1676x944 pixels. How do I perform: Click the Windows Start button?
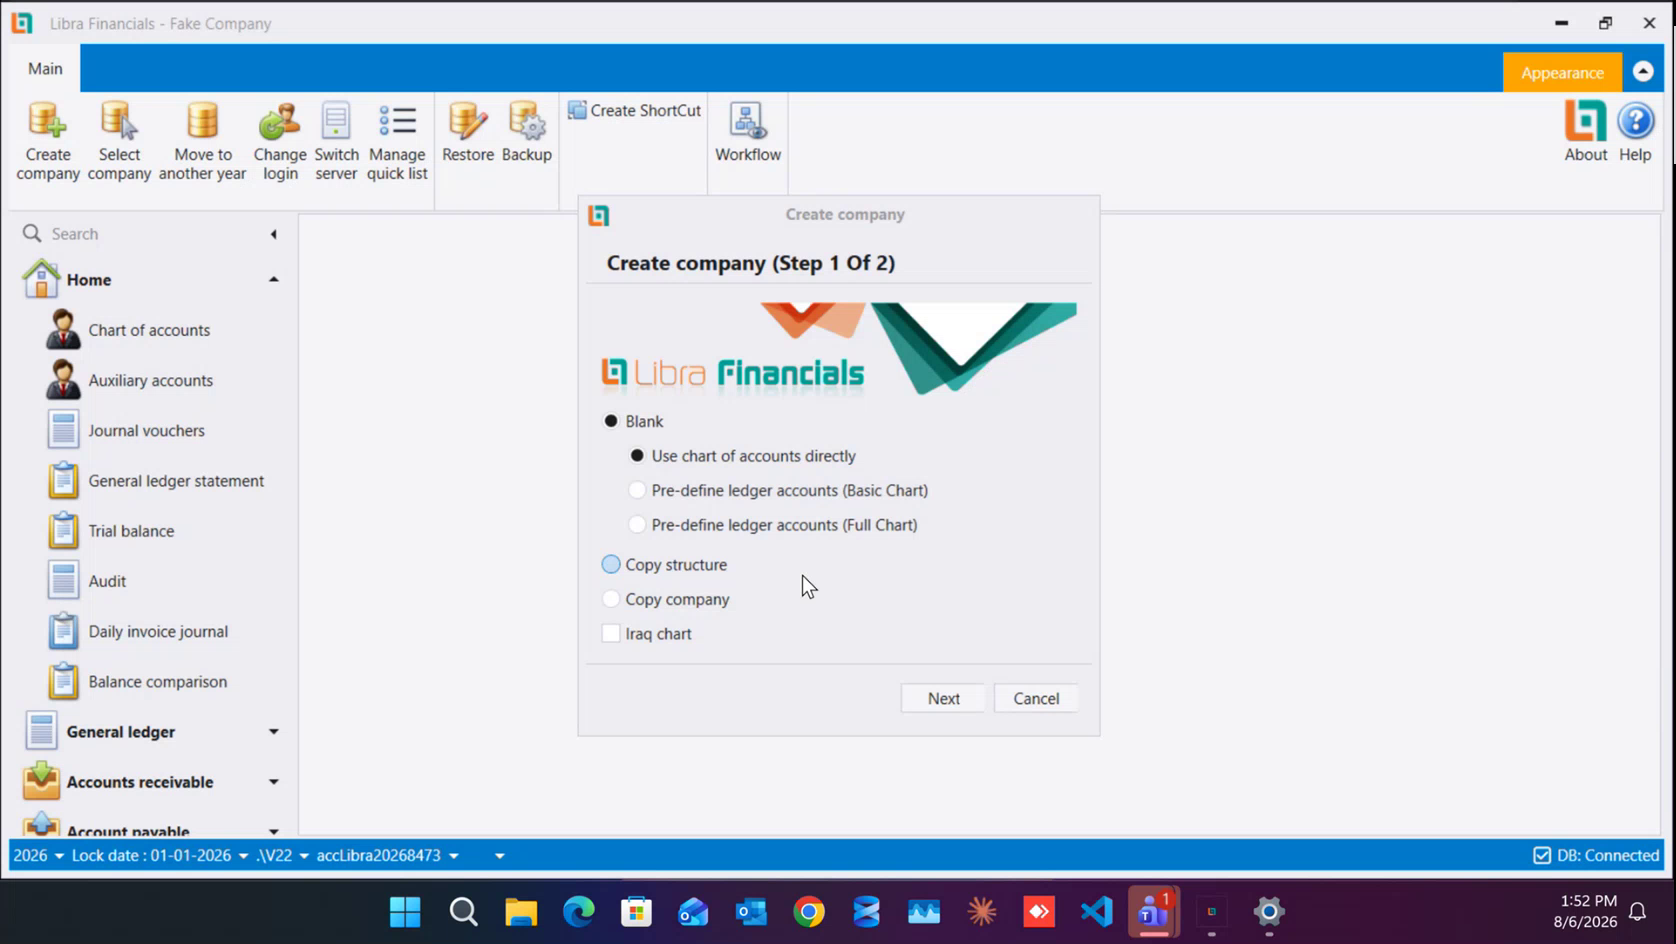(x=405, y=911)
